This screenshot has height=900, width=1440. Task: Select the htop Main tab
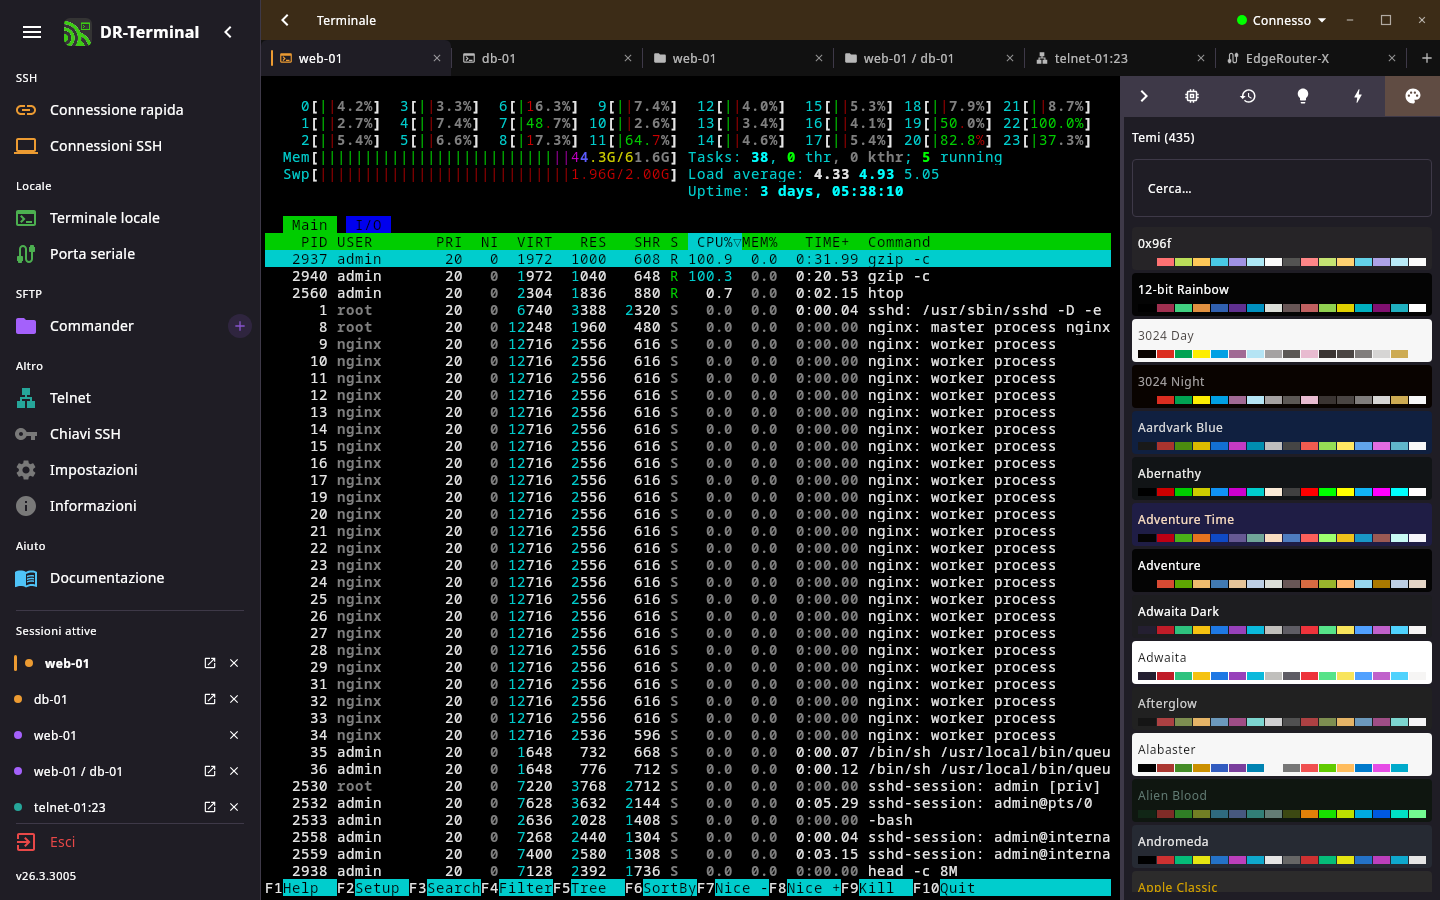[310, 225]
